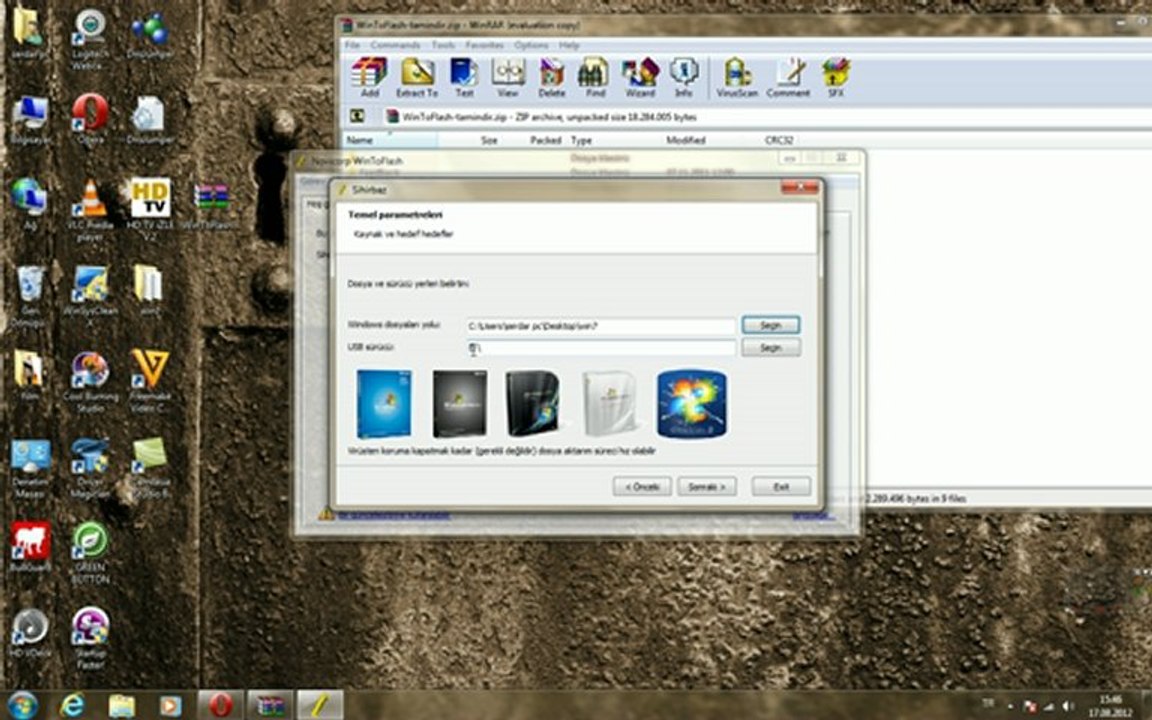
Task: Open the Tools menu in WinRAR
Action: click(443, 45)
